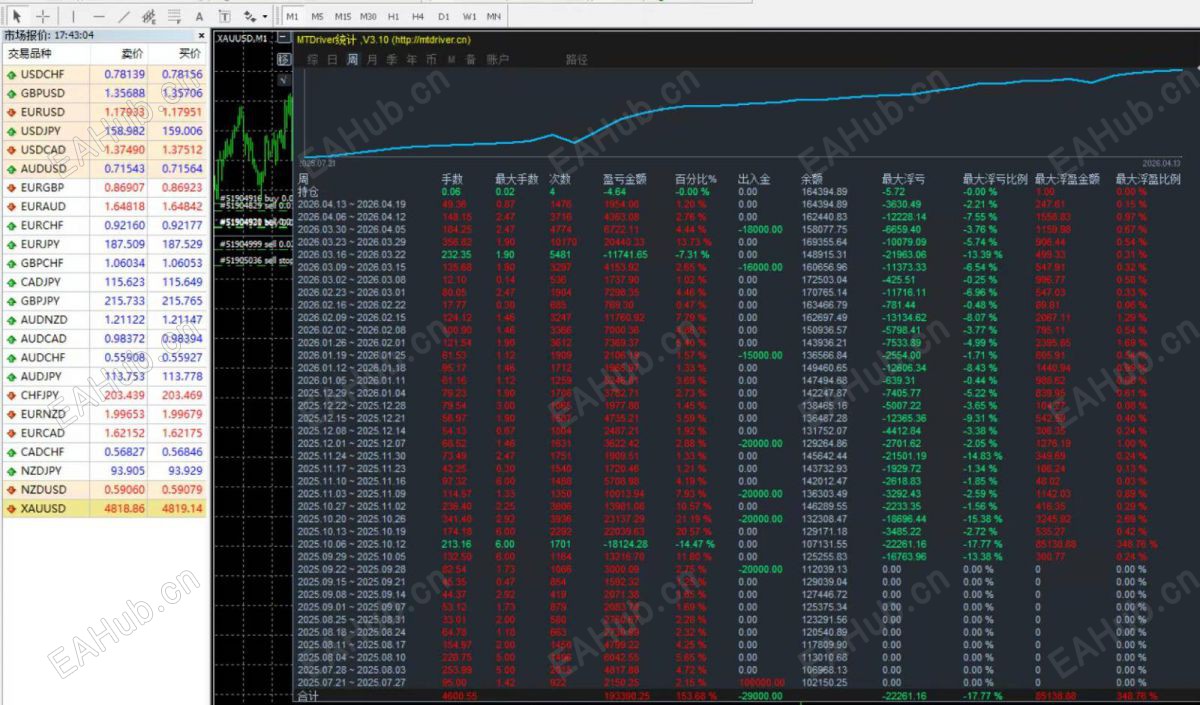Switch chart to D1 timeframe

coord(444,17)
